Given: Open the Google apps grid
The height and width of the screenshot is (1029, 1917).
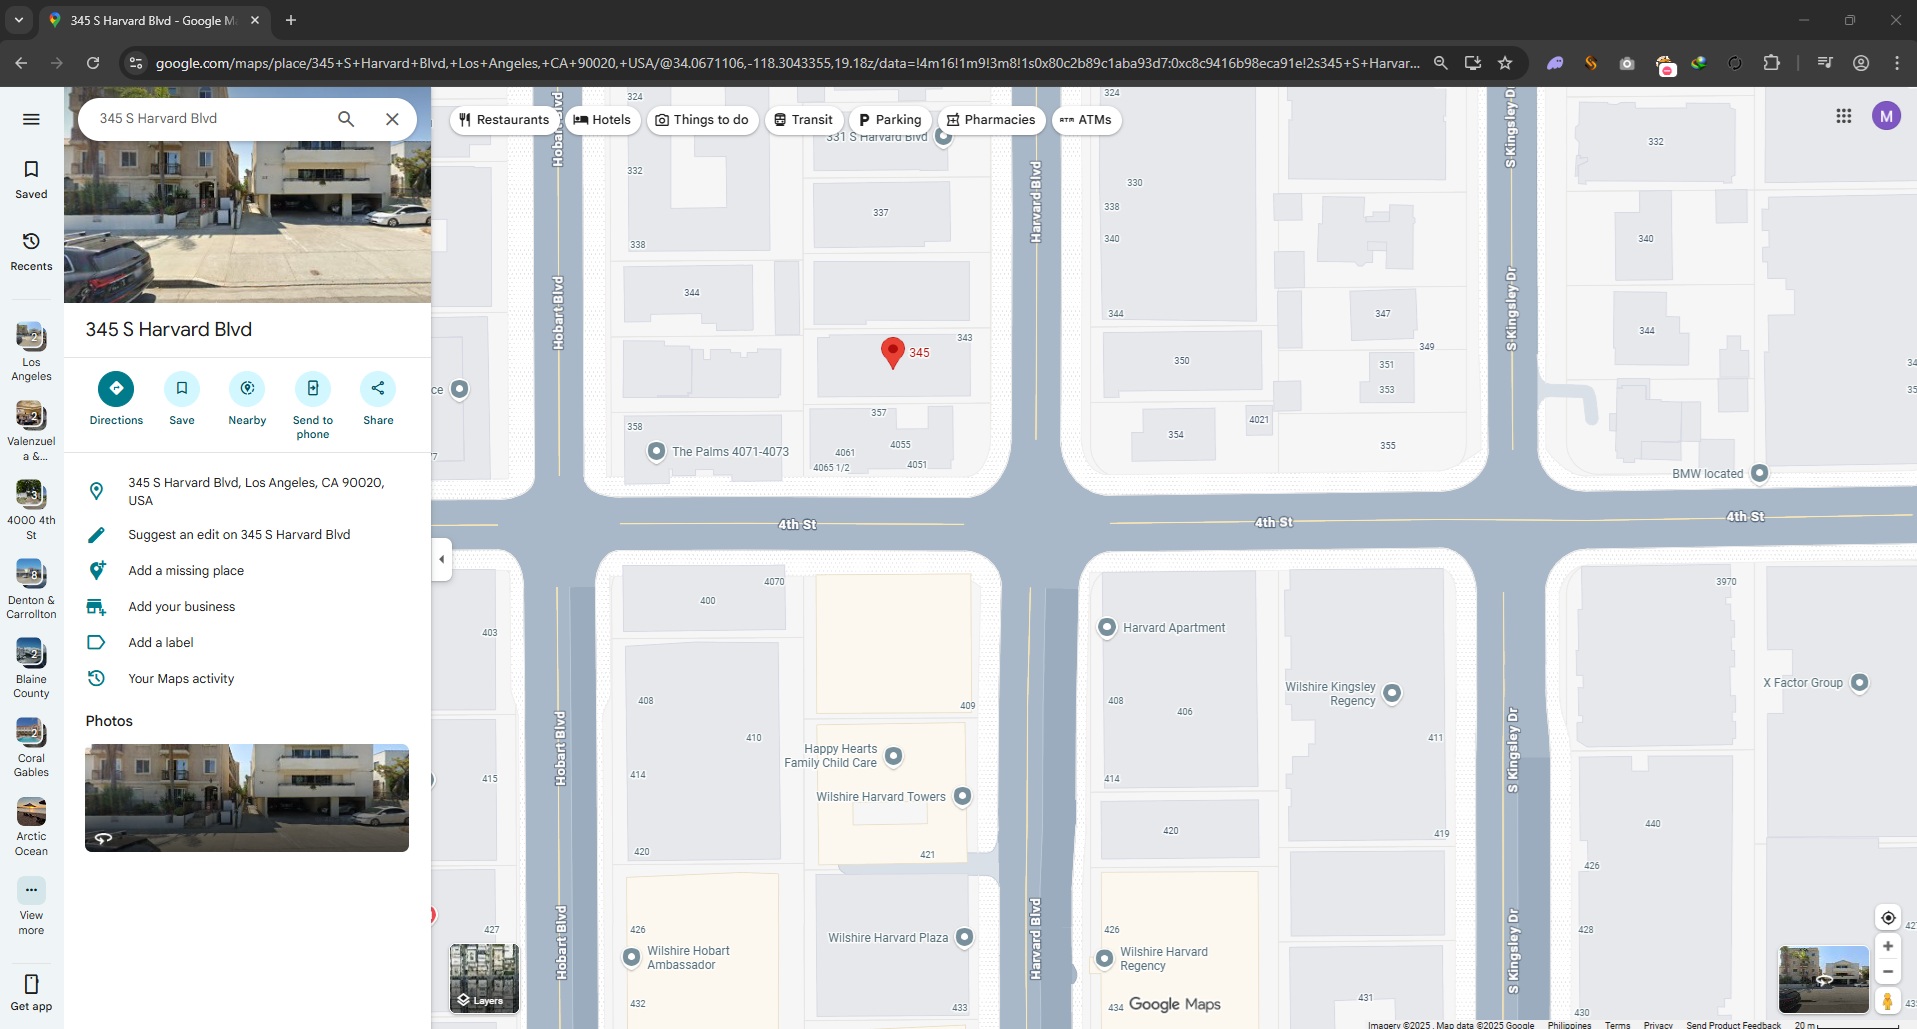Looking at the screenshot, I should [x=1843, y=117].
